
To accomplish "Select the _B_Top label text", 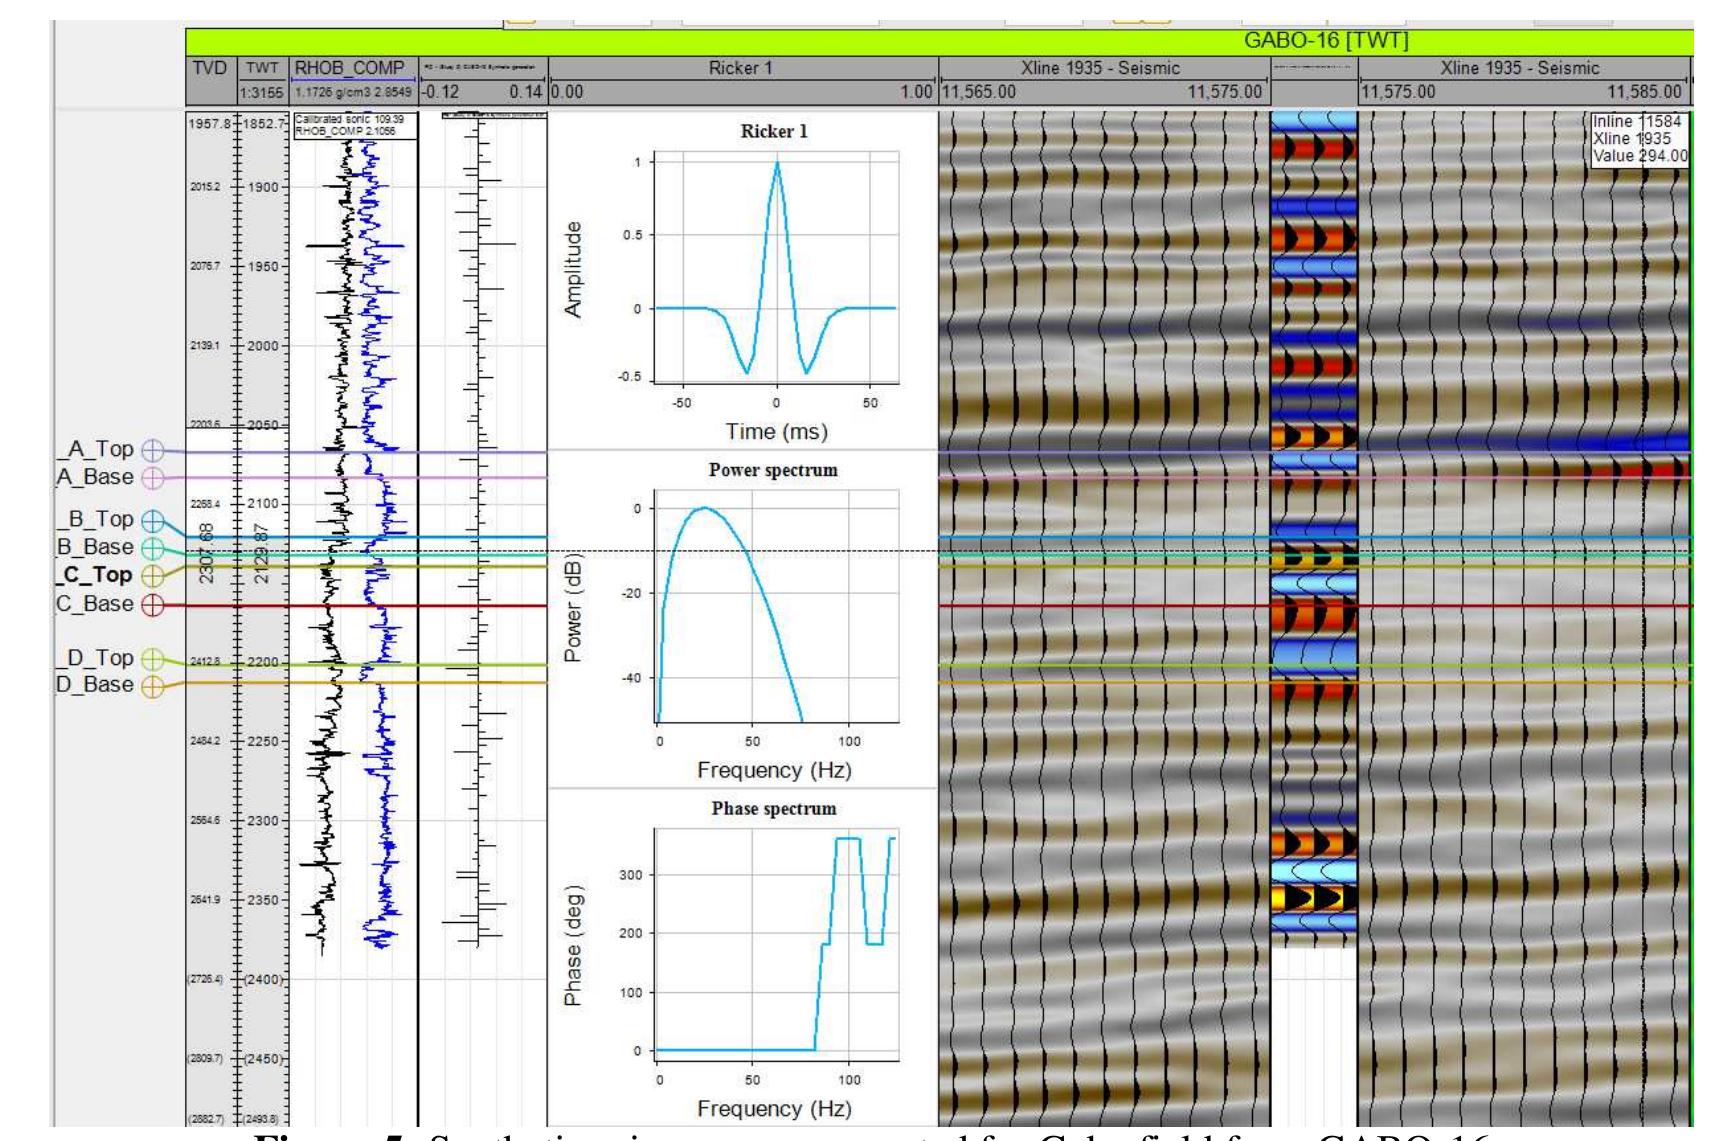I will pyautogui.click(x=94, y=519).
